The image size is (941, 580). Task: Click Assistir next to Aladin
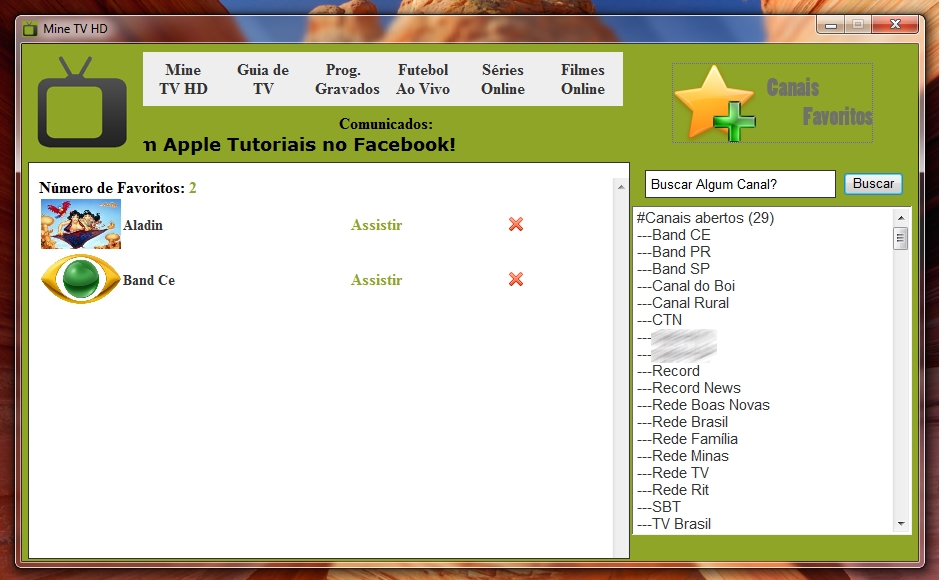(376, 225)
